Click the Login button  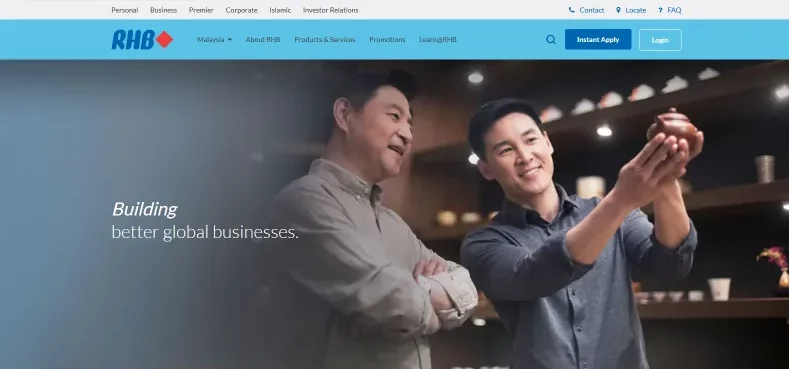pos(660,40)
